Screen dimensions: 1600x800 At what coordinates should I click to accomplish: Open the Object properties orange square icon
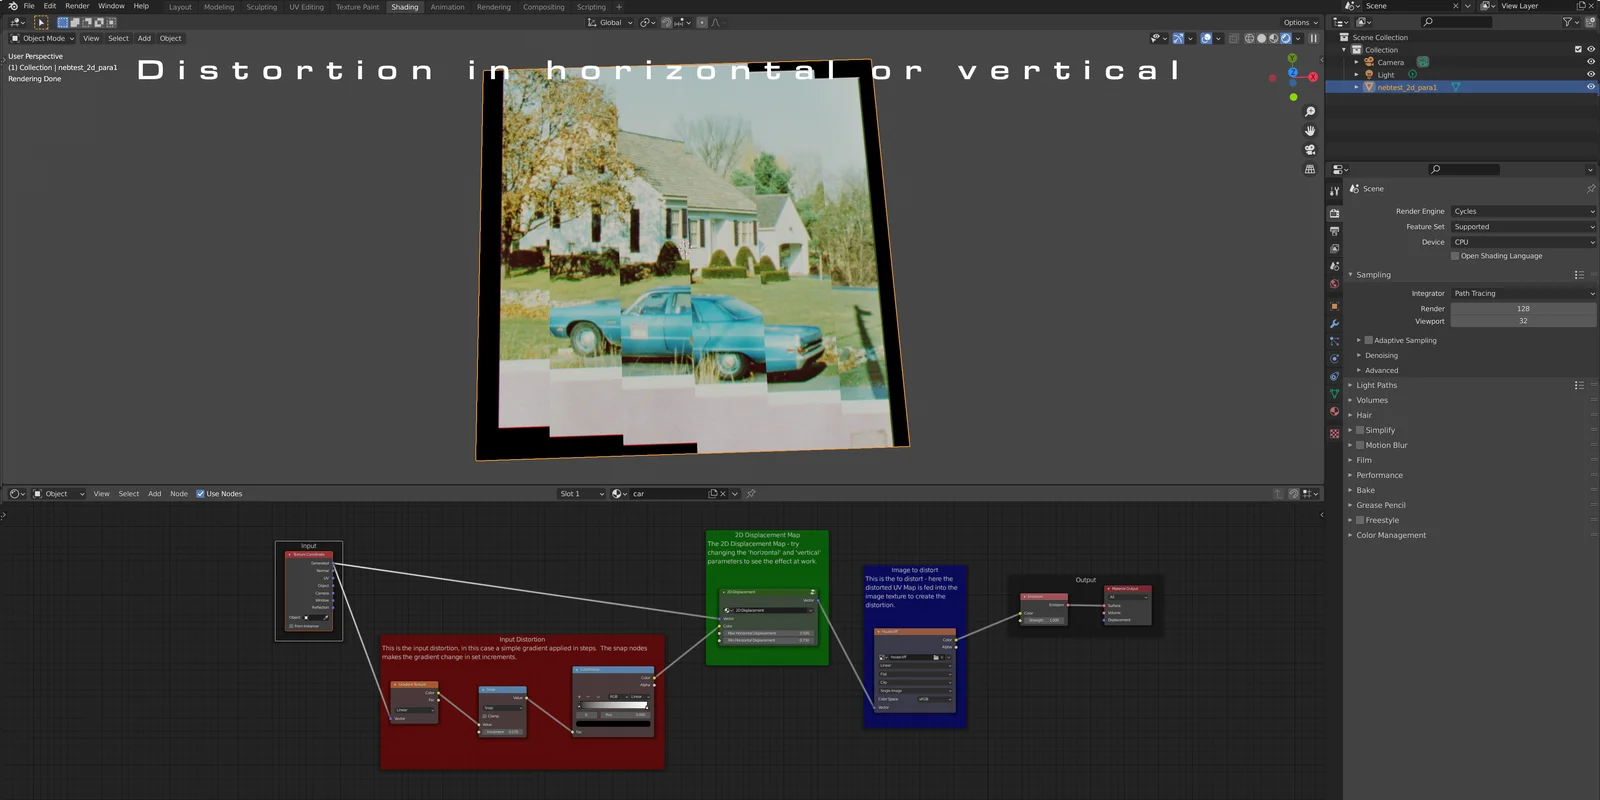click(1334, 306)
